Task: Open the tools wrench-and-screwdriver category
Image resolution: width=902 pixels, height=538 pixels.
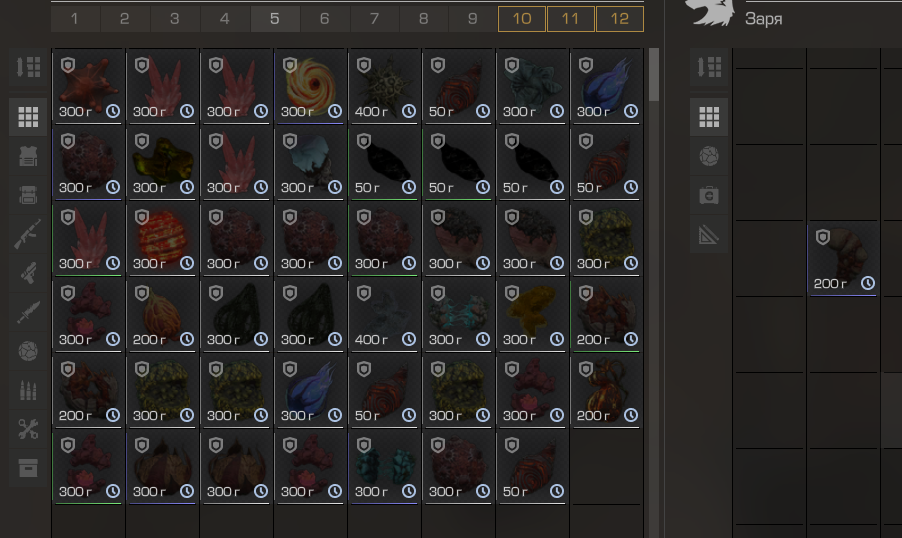Action: (28, 429)
